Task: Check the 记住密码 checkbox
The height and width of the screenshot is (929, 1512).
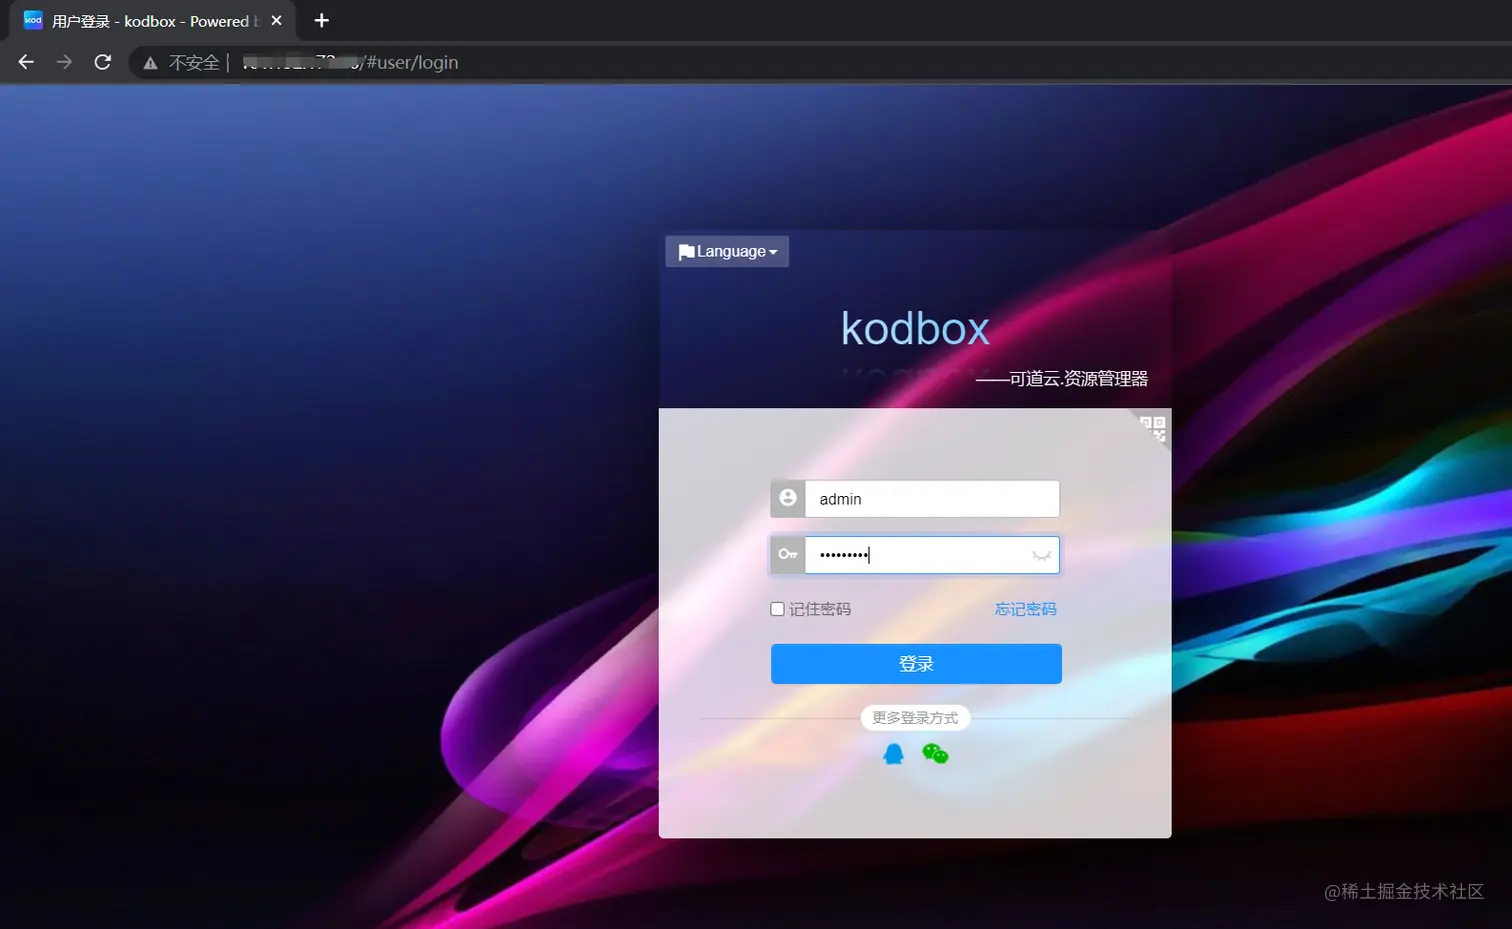Action: click(x=777, y=609)
